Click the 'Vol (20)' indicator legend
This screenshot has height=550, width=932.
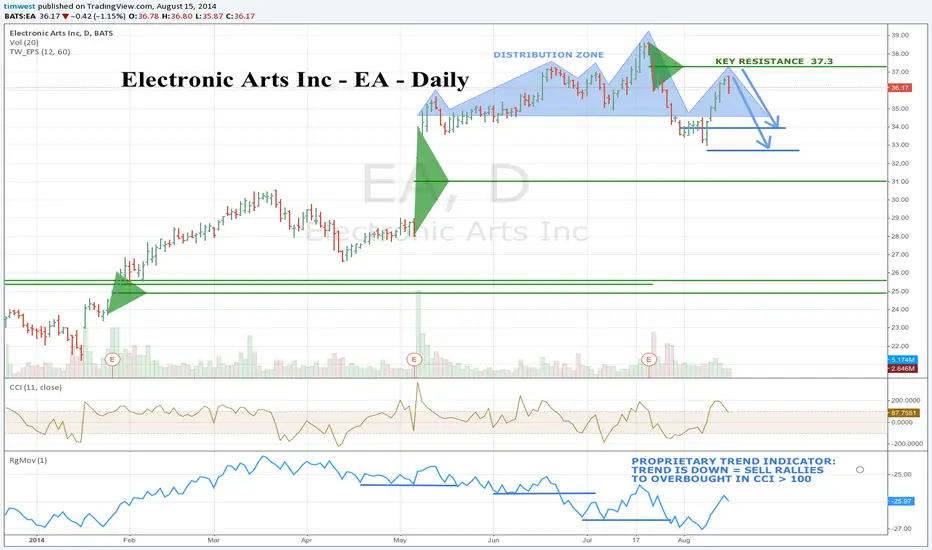click(24, 42)
